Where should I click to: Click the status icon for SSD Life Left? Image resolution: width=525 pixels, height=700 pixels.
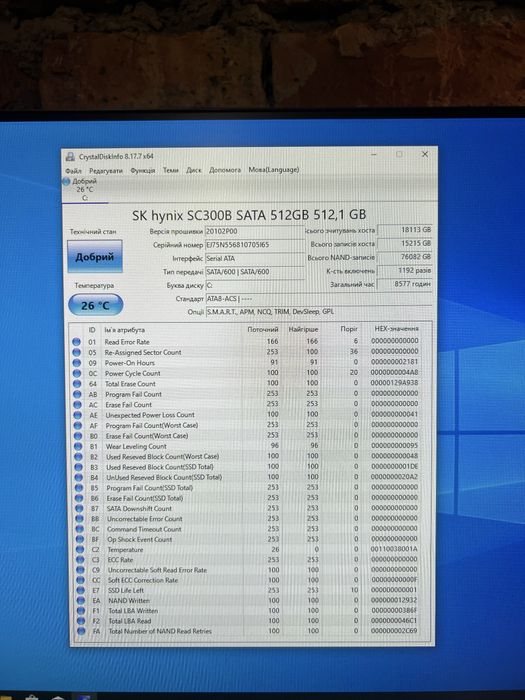[81, 590]
